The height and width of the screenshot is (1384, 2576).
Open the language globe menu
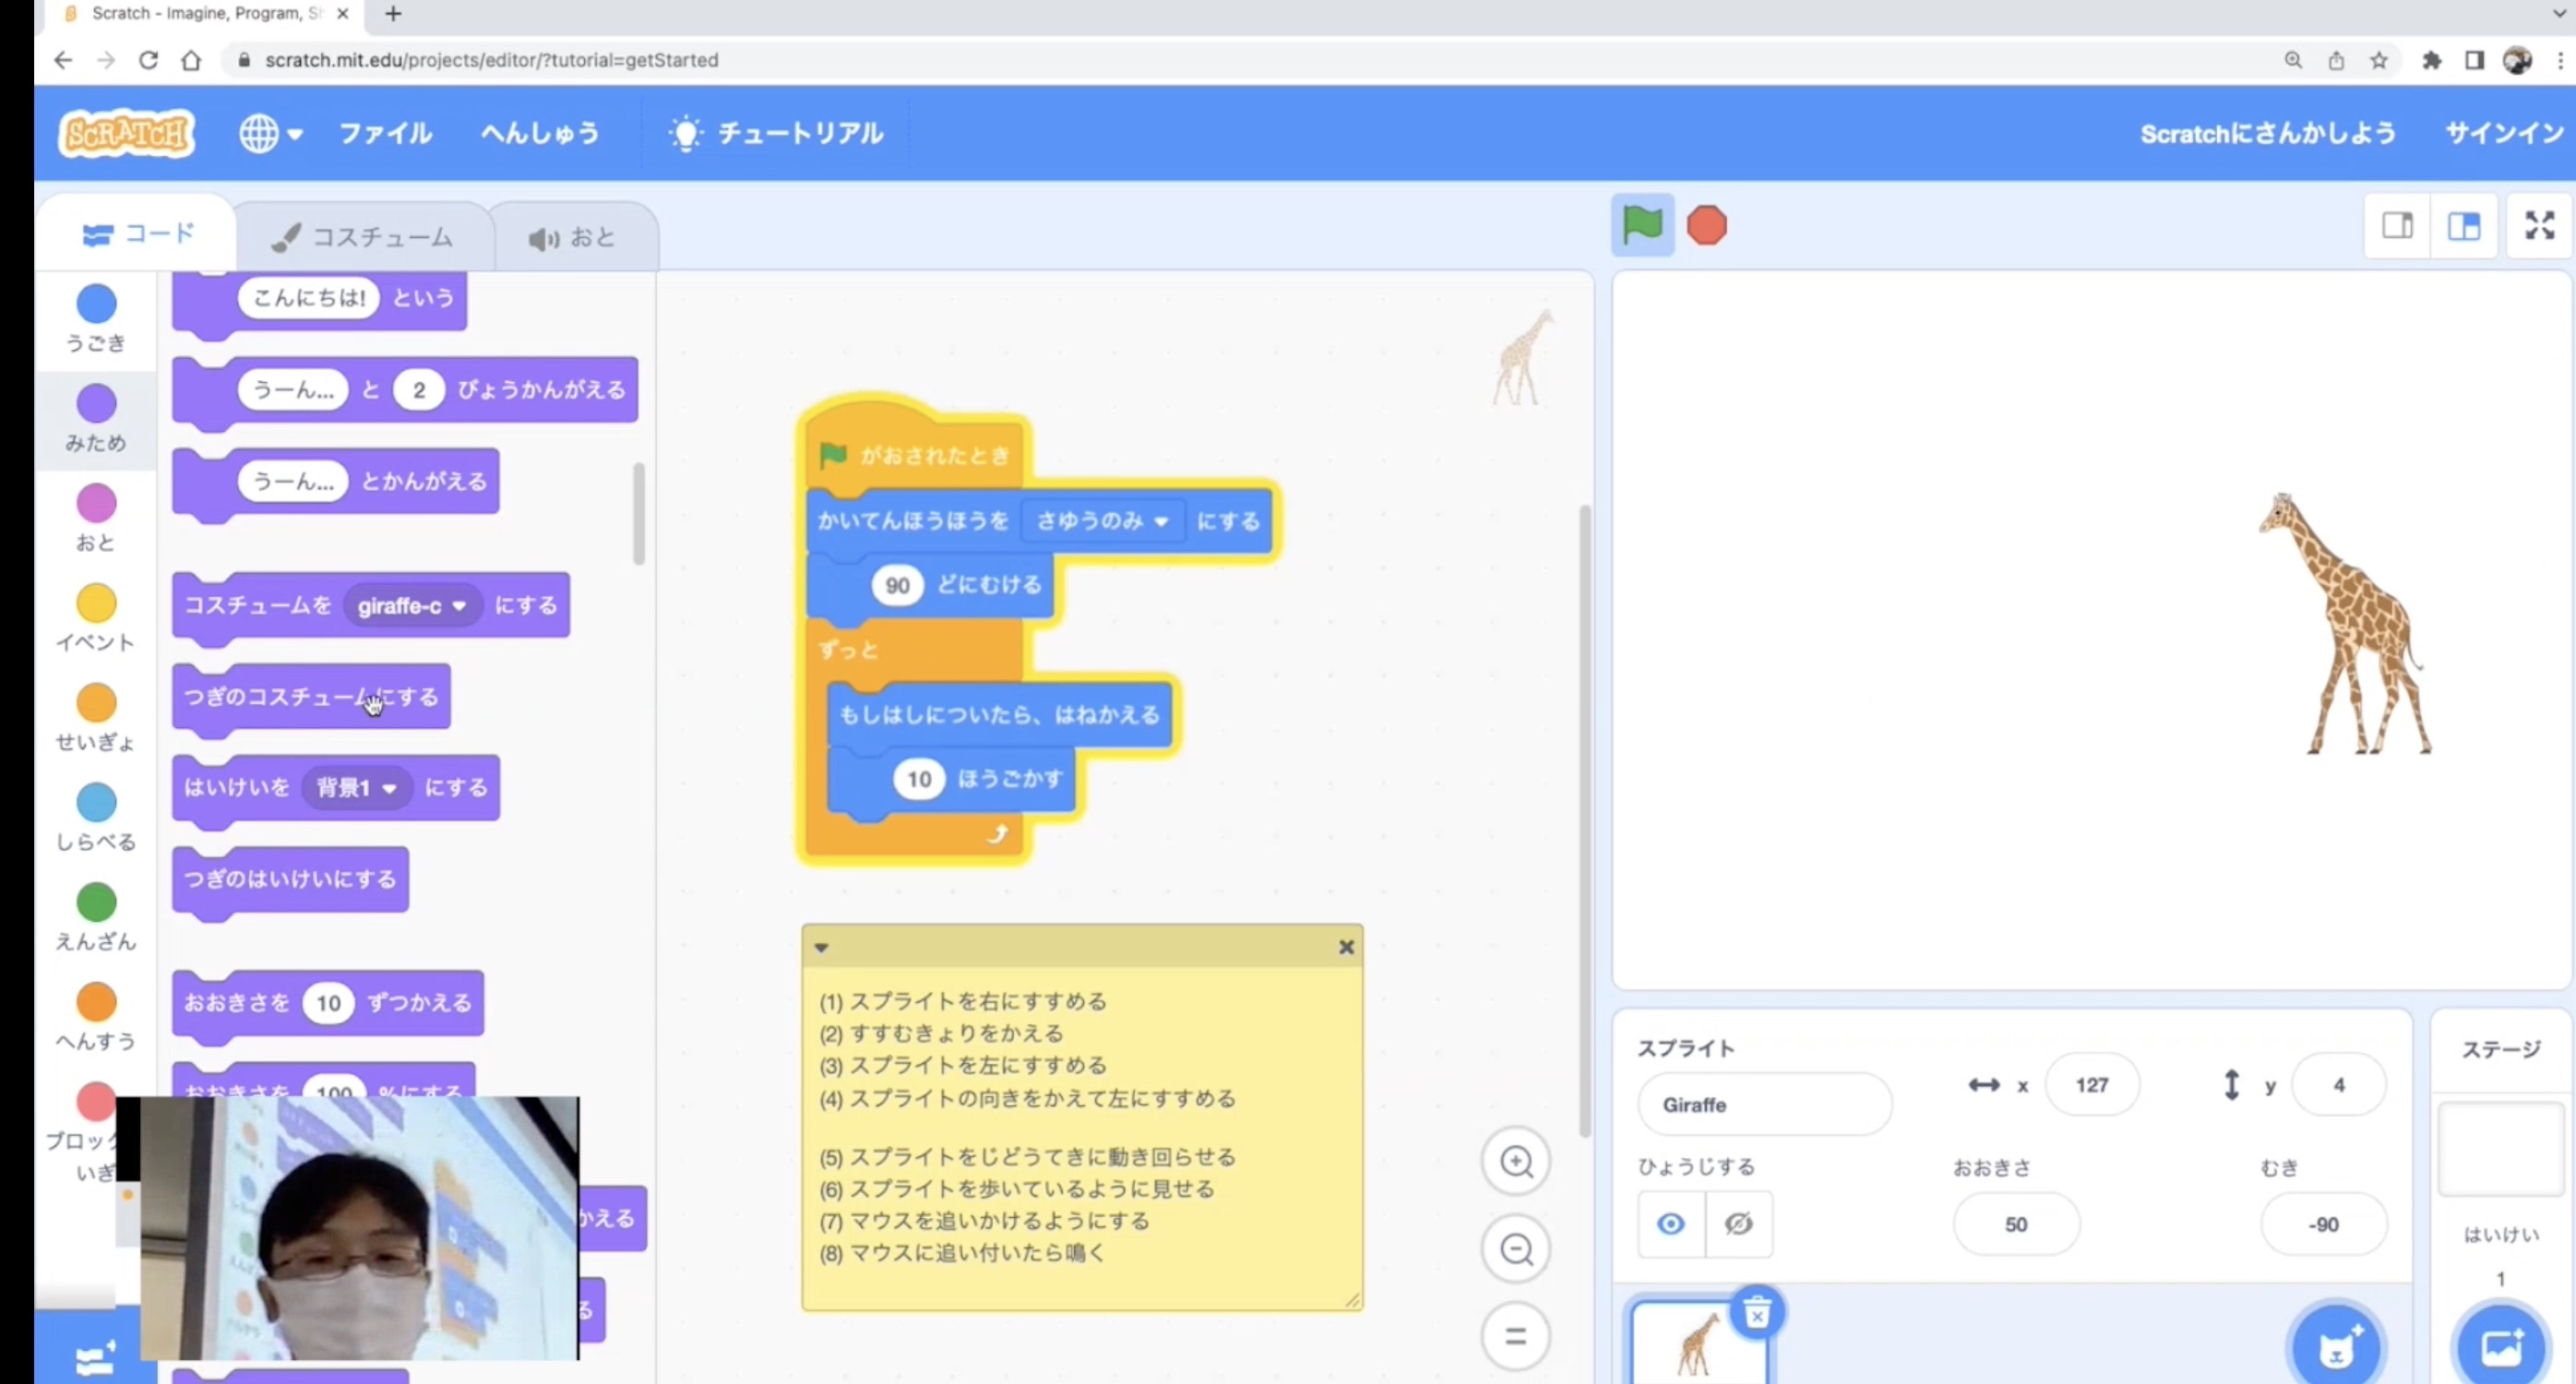coord(270,133)
